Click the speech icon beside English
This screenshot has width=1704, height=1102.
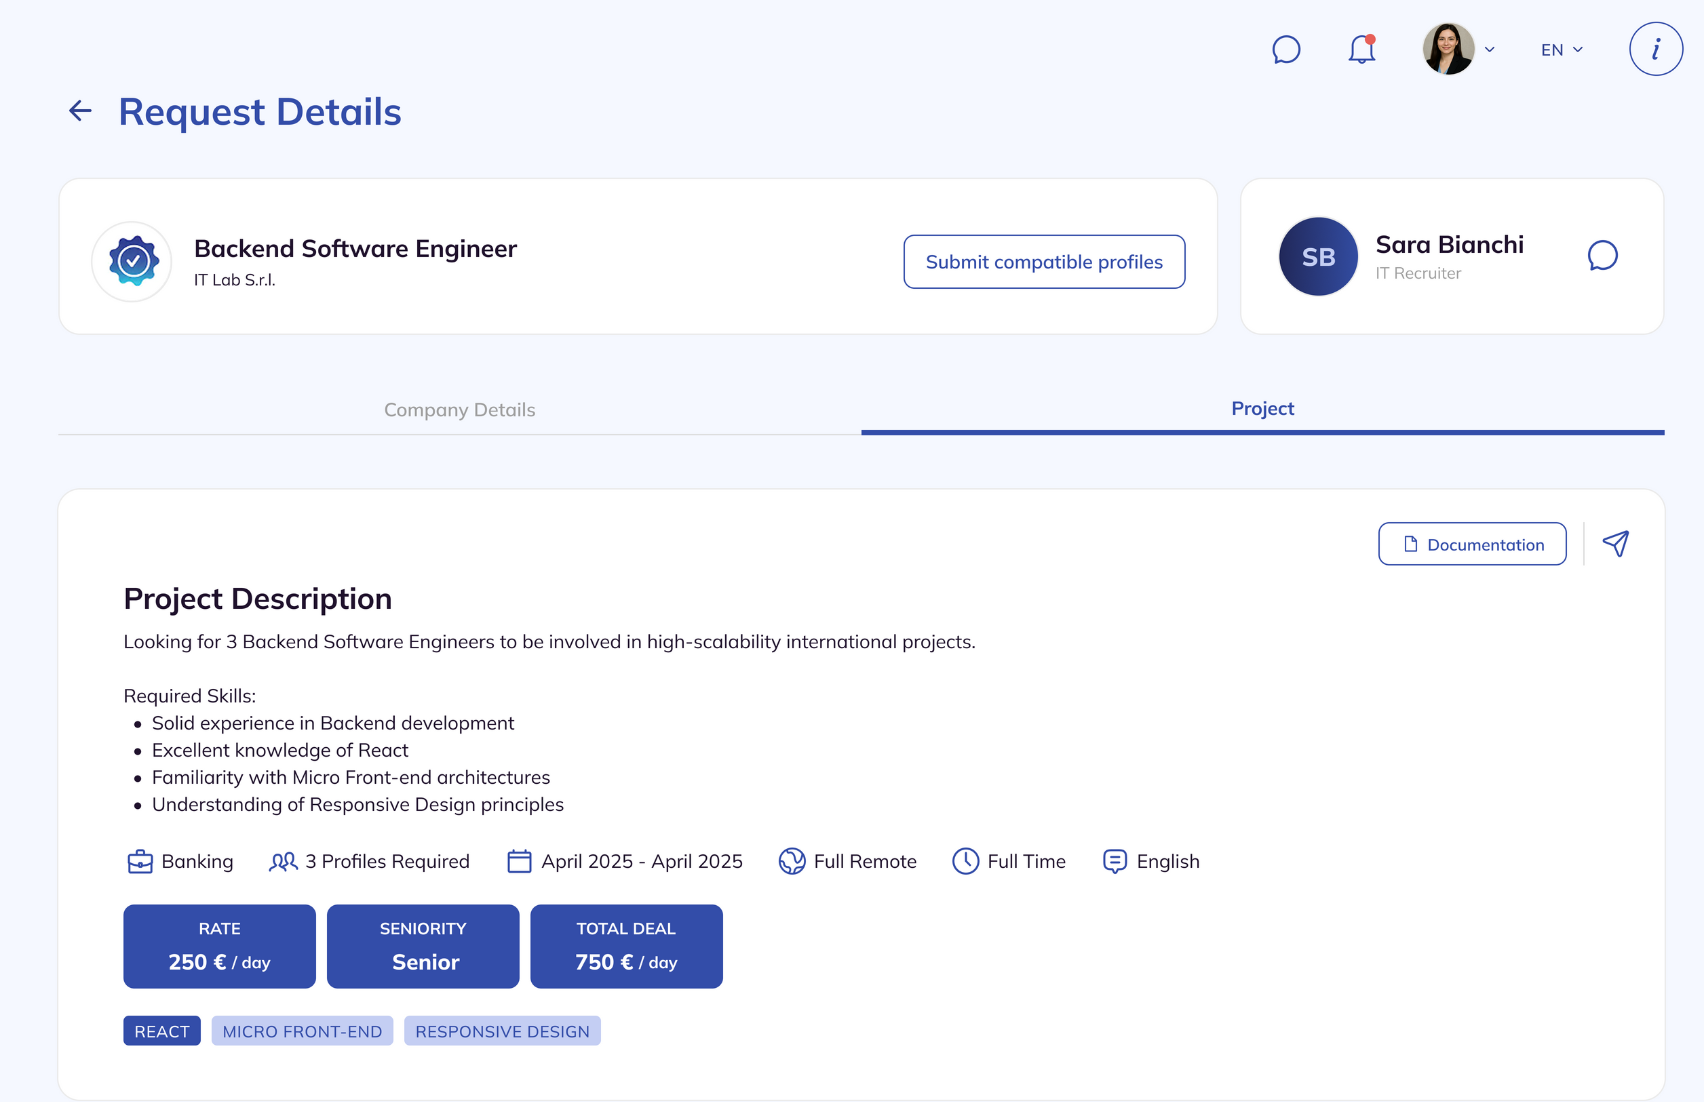[x=1114, y=861]
